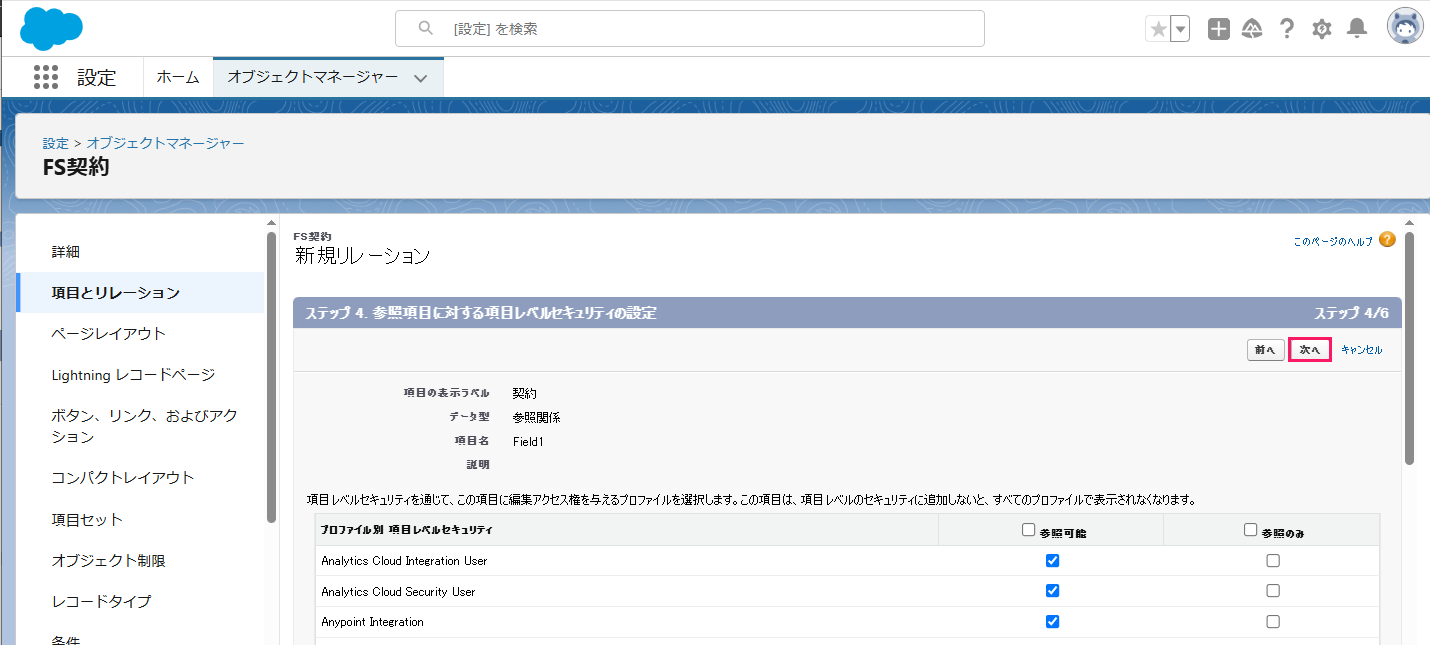
Task: Check 参照のみ for Analytics Cloud Integration User
Action: pos(1273,561)
